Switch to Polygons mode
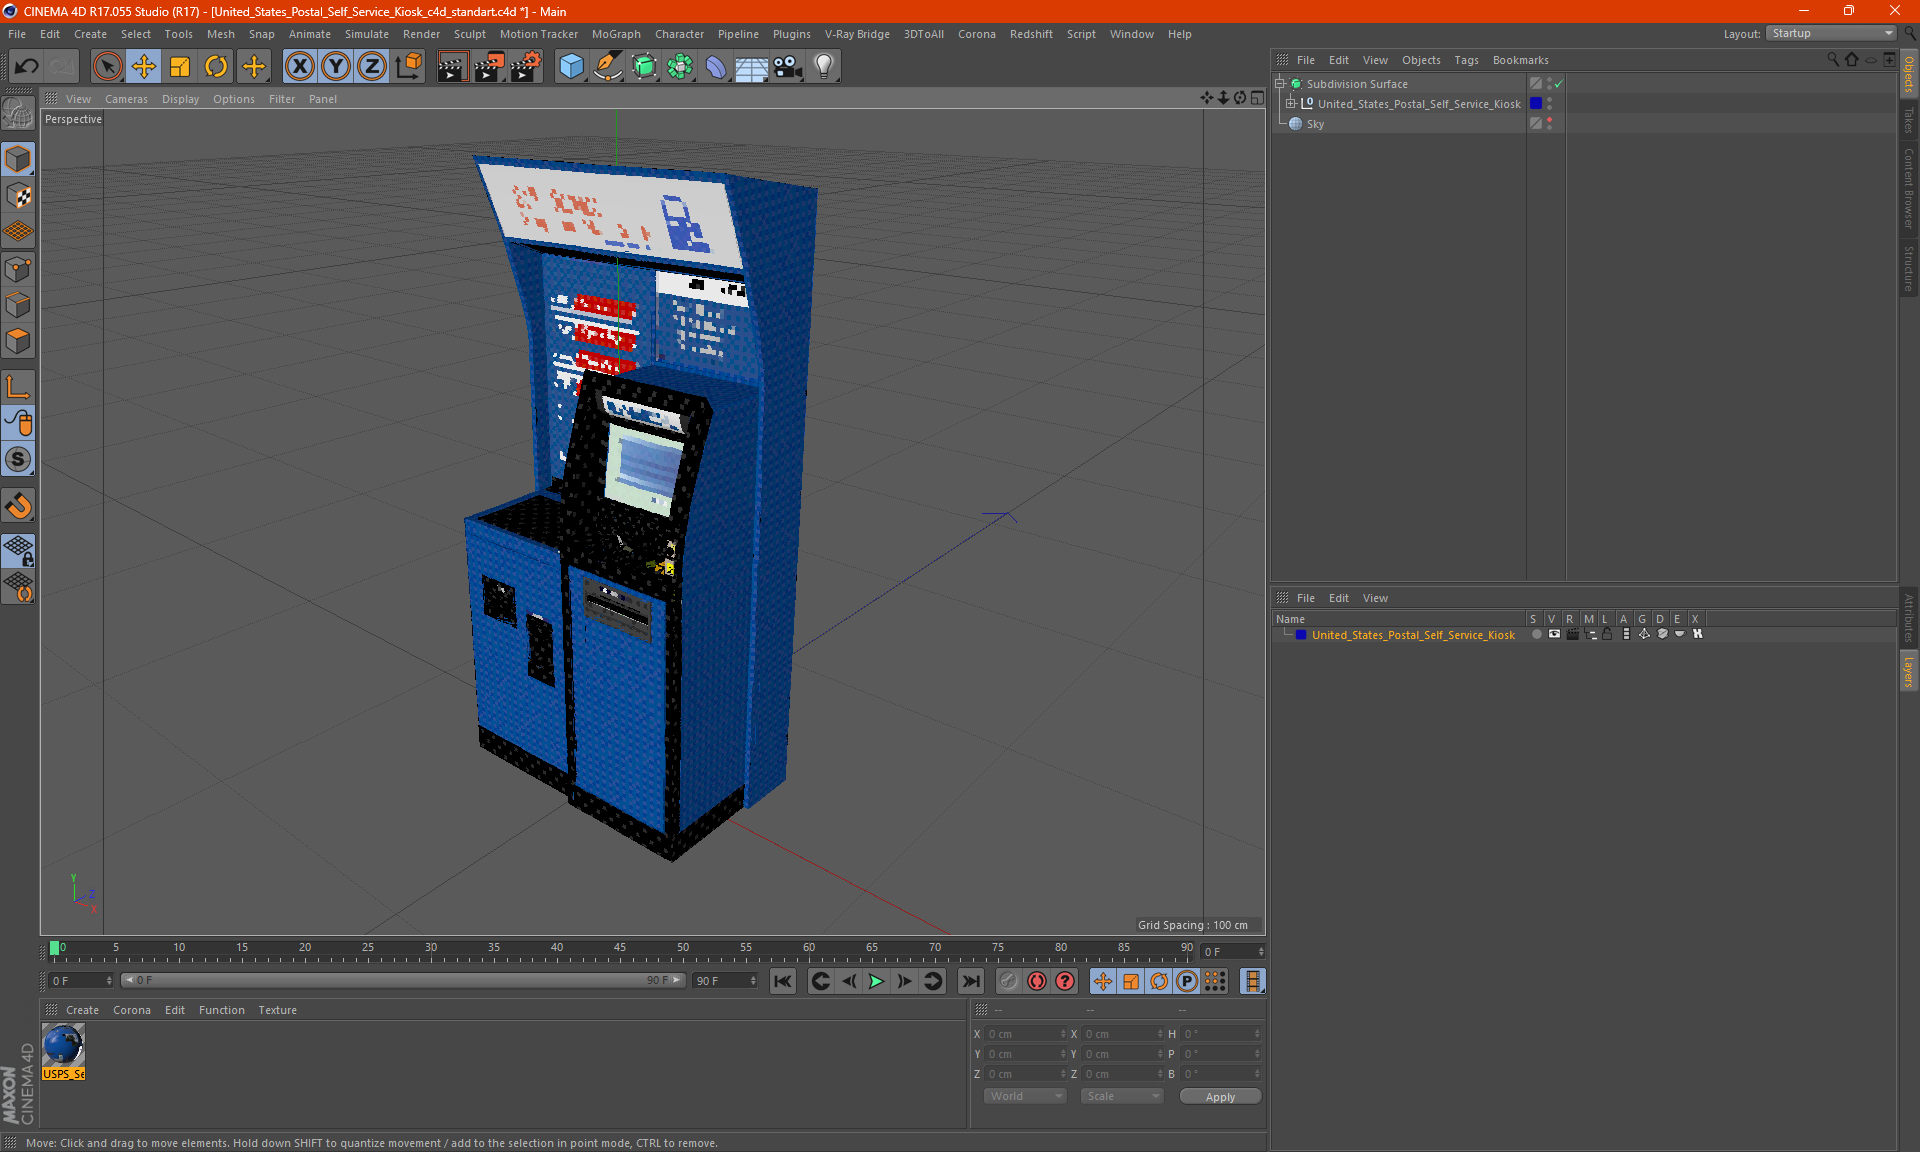Image resolution: width=1920 pixels, height=1152 pixels. click(x=18, y=341)
